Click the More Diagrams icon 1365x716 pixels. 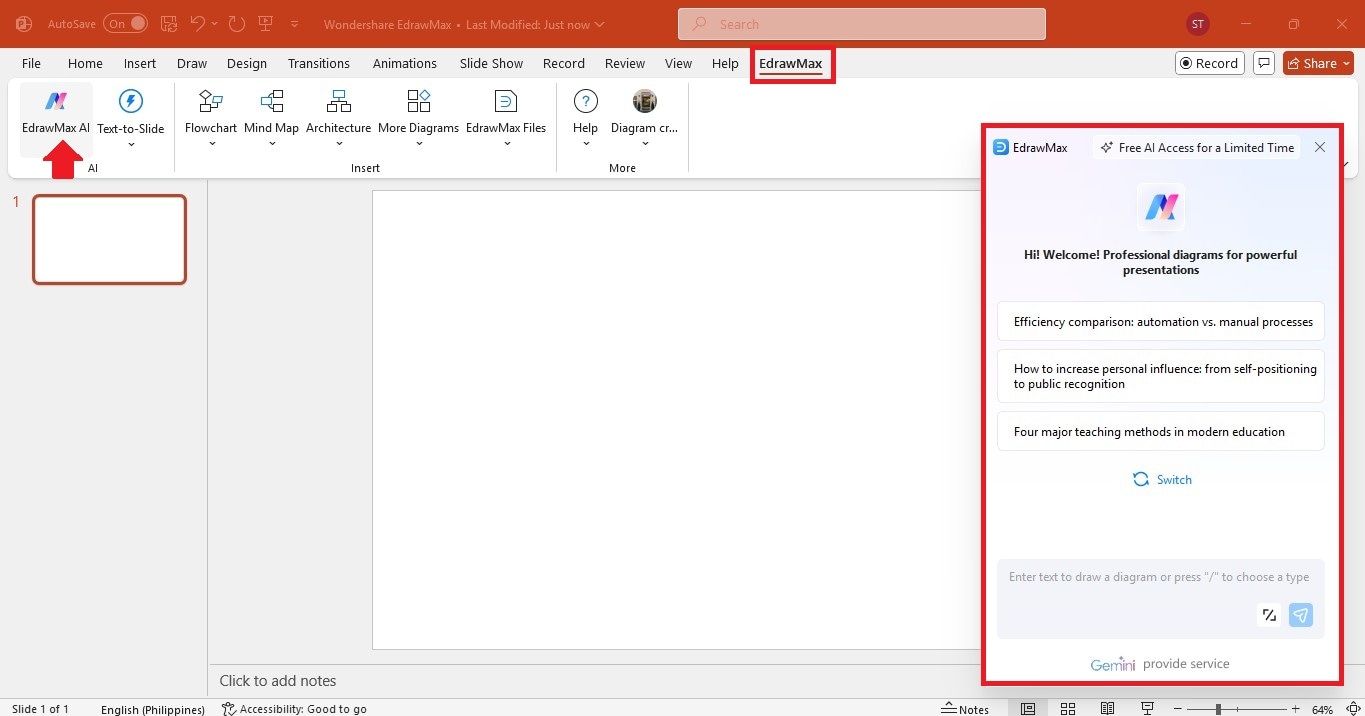click(418, 101)
